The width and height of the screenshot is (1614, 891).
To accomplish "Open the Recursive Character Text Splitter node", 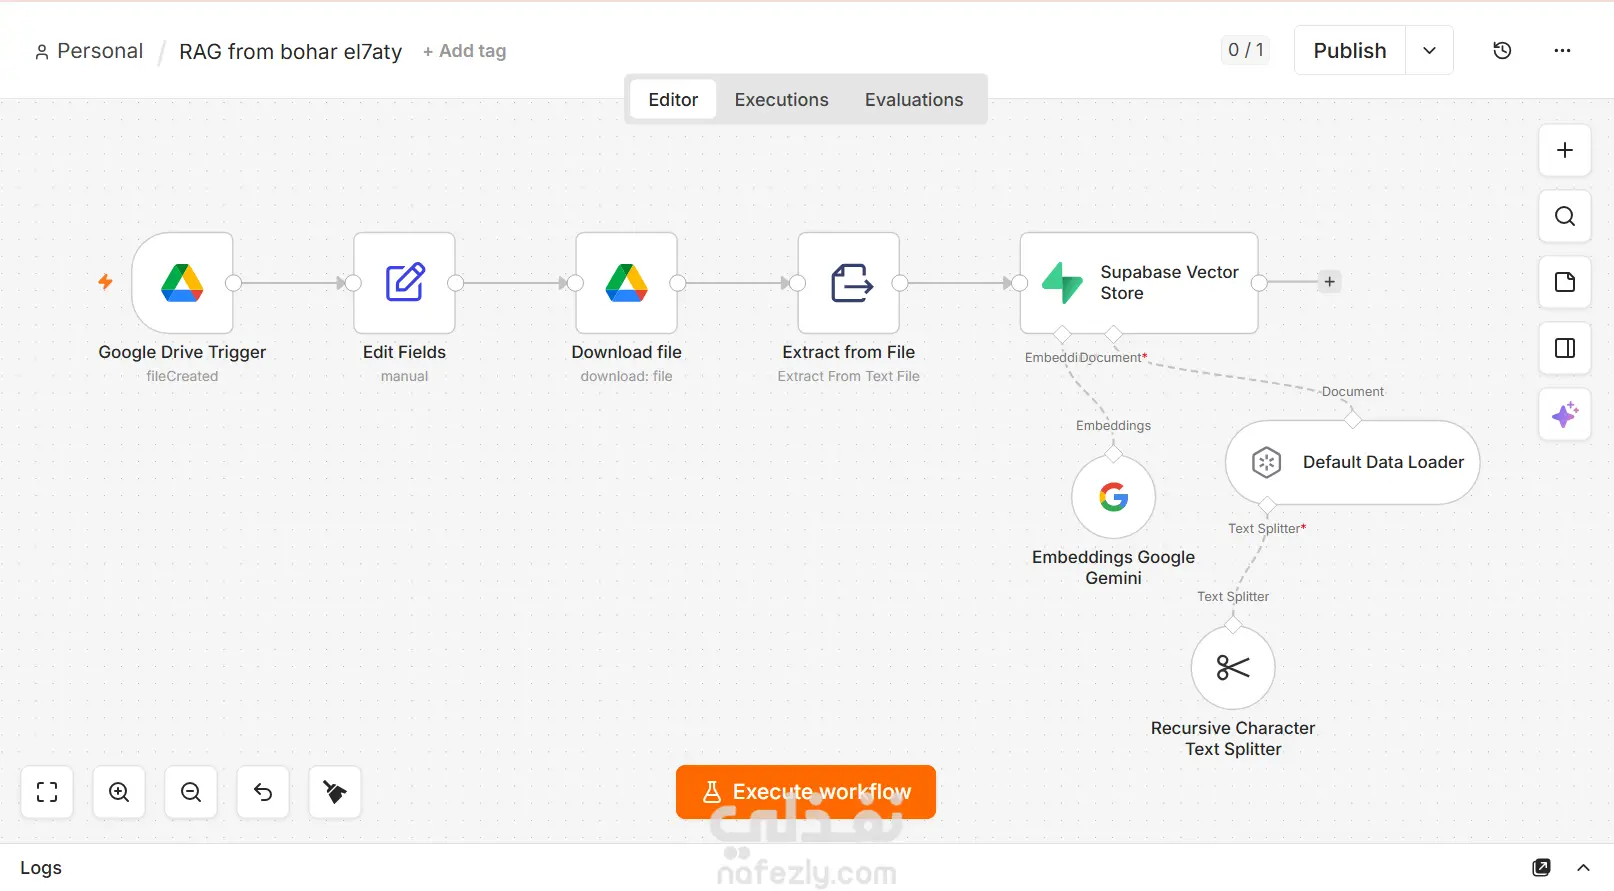I will pos(1233,668).
